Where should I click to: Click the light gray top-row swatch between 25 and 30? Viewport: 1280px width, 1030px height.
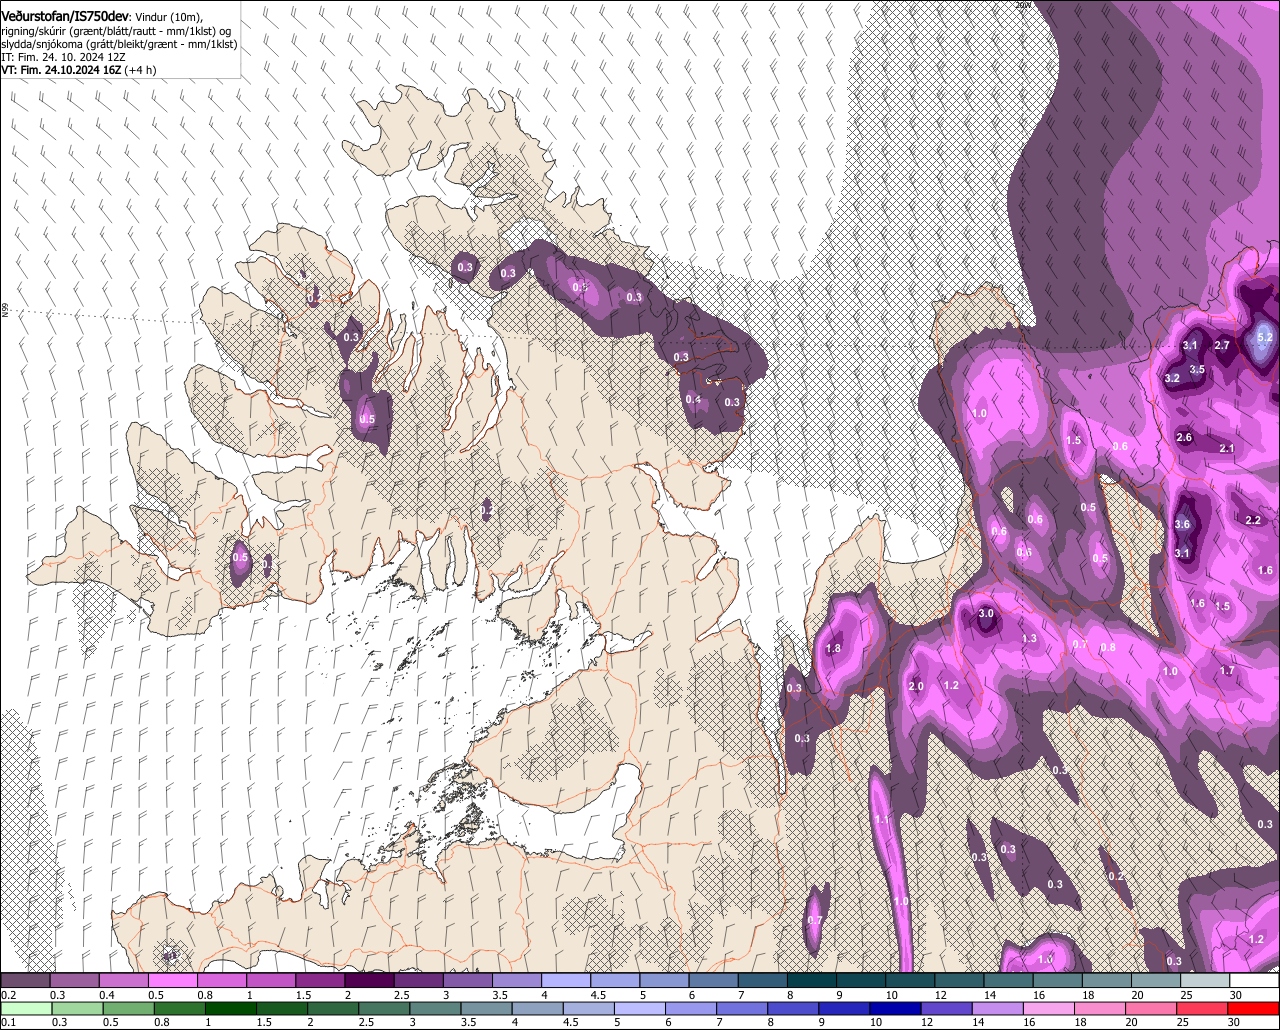coord(1205,981)
